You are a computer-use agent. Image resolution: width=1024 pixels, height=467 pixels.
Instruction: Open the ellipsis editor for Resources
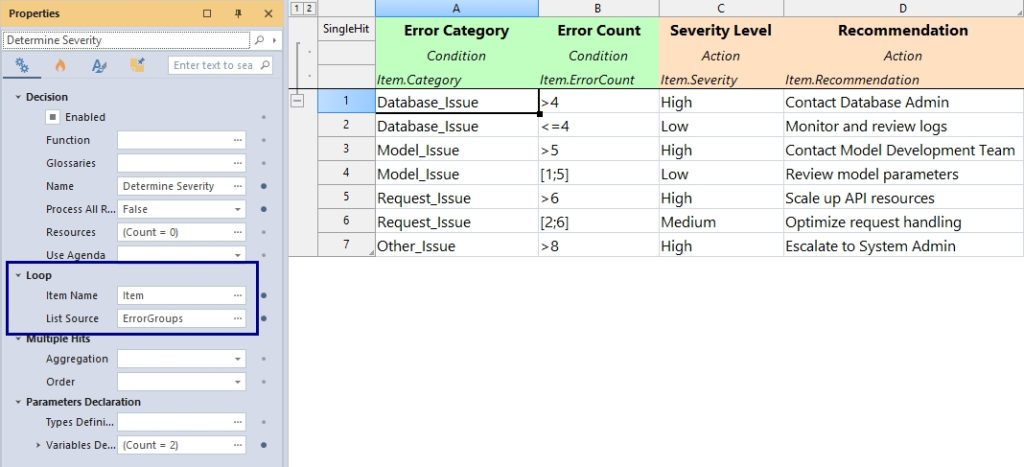pos(237,233)
